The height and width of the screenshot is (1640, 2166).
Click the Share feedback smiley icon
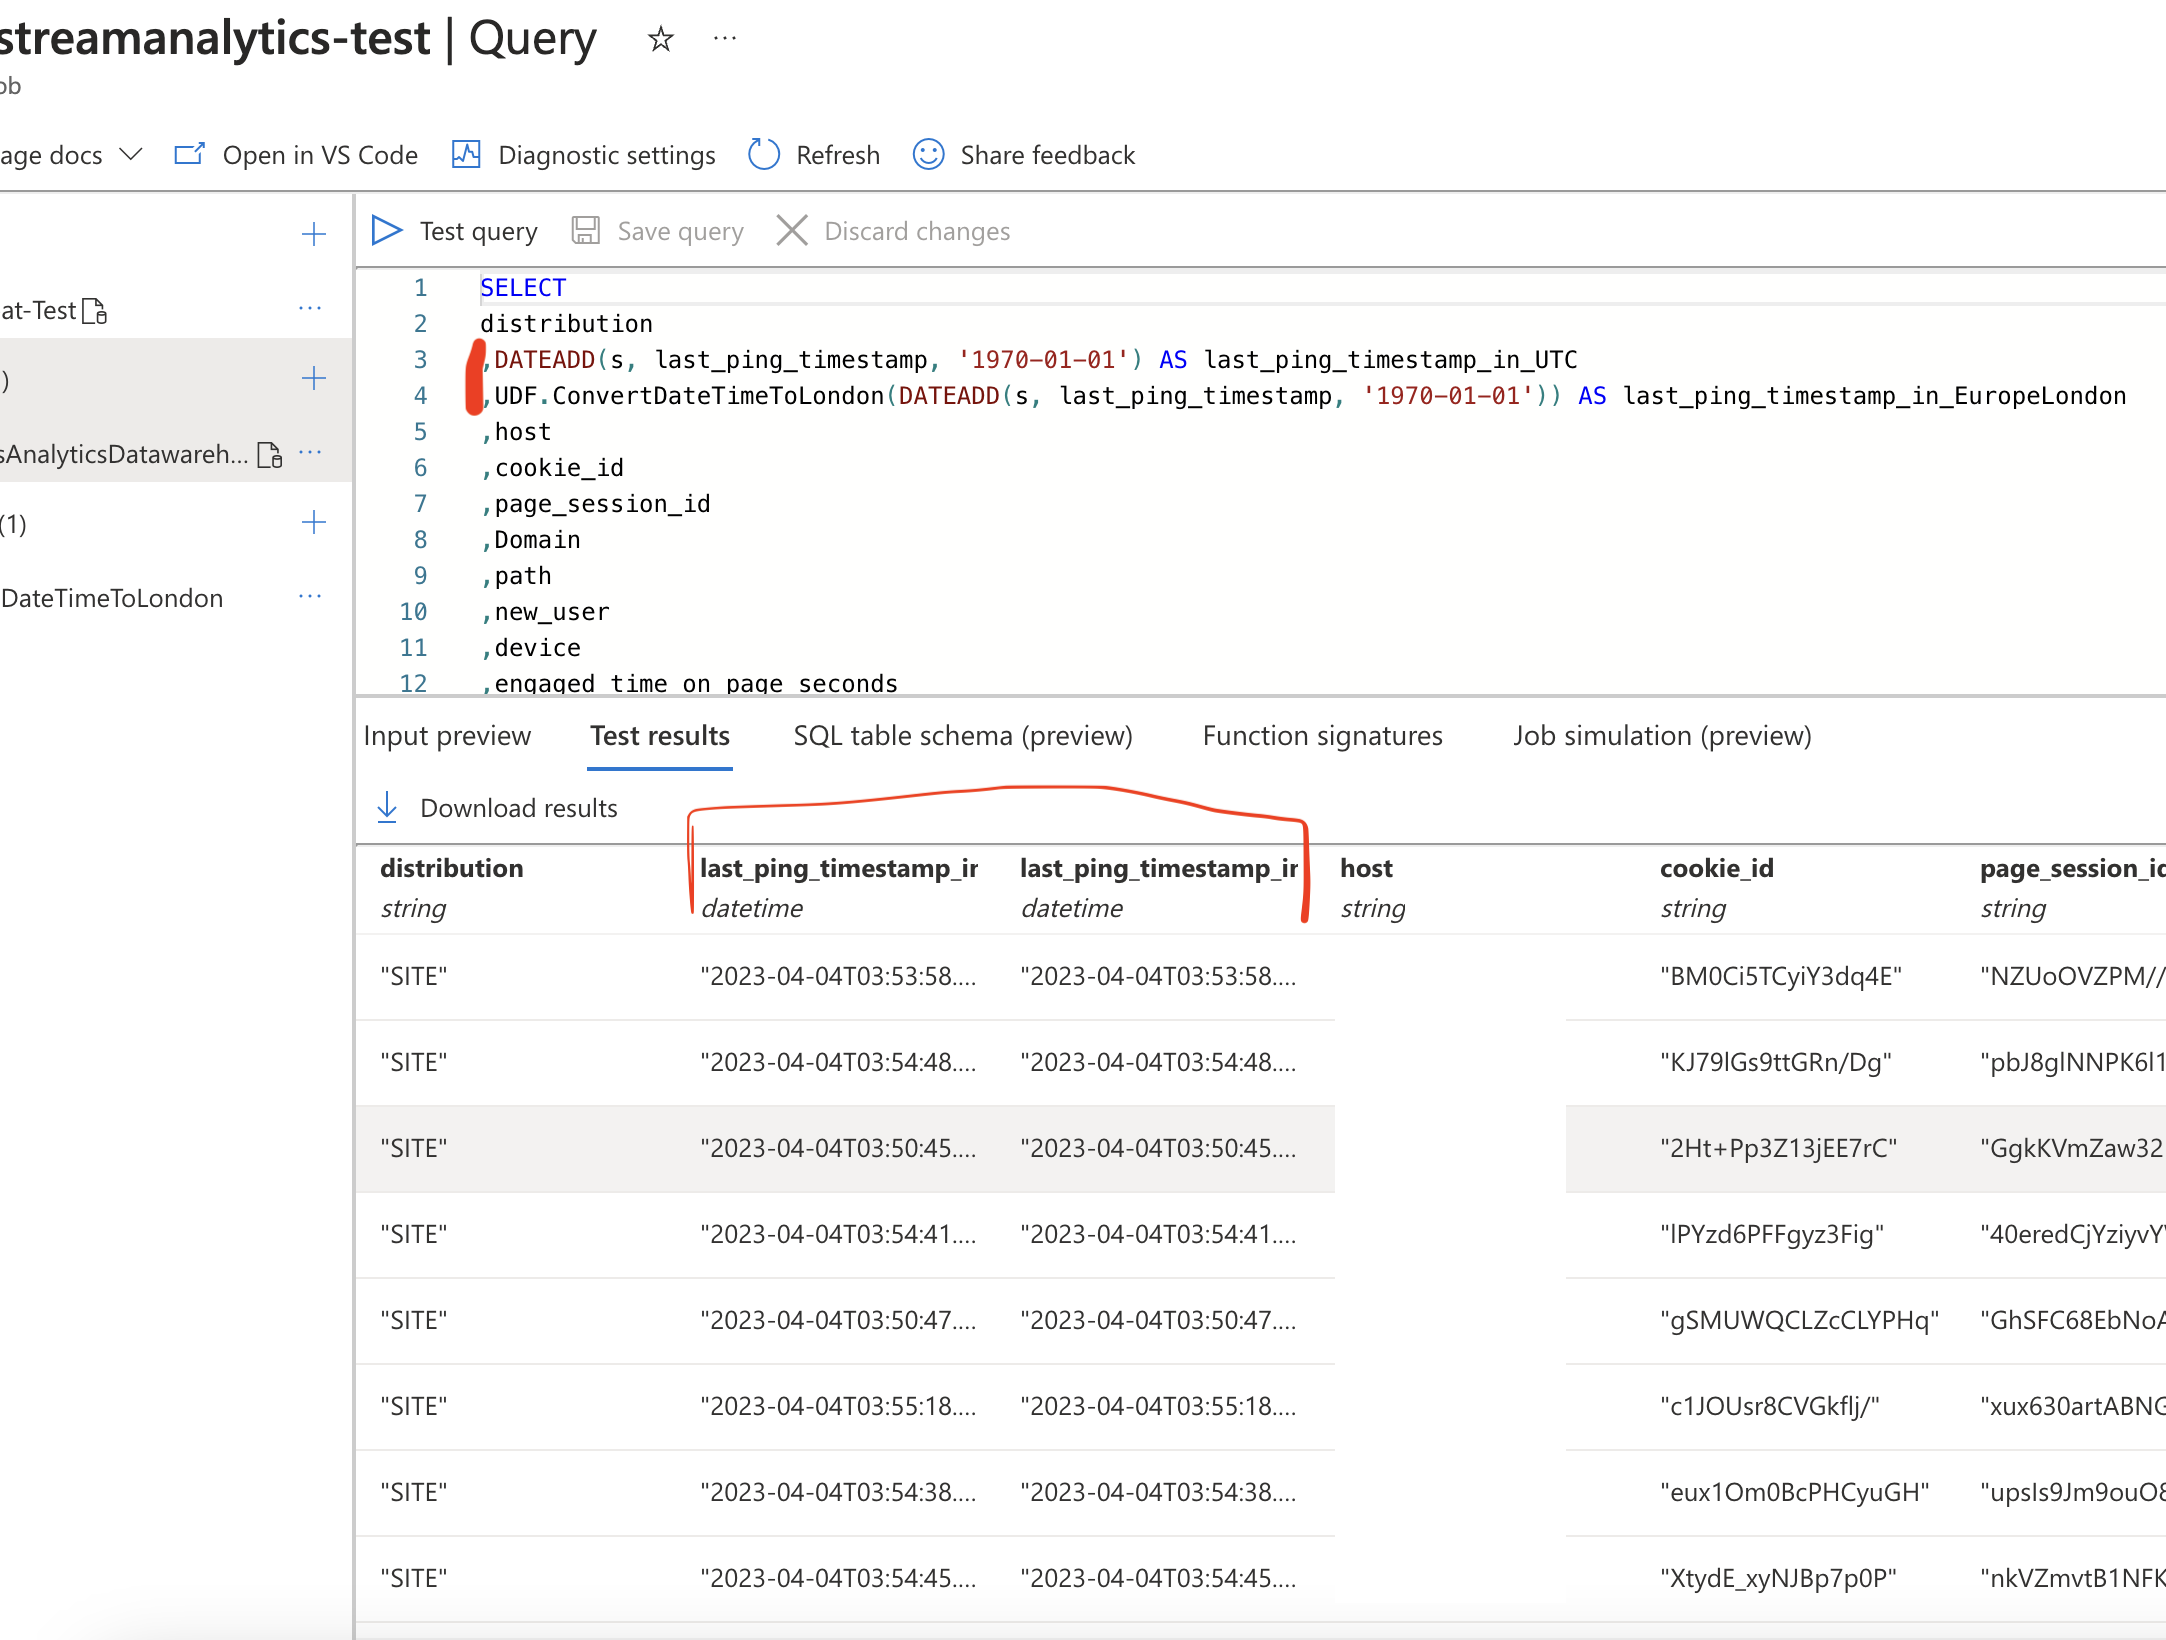(928, 155)
